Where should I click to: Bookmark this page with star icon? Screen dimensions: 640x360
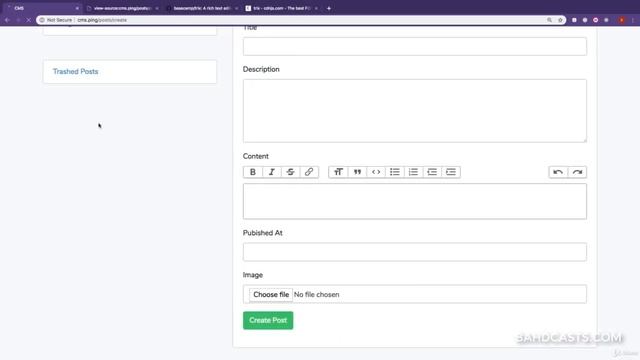tap(560, 20)
